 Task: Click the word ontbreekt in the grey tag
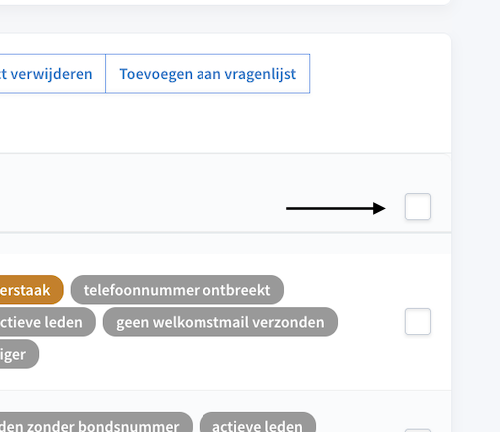[x=236, y=290]
